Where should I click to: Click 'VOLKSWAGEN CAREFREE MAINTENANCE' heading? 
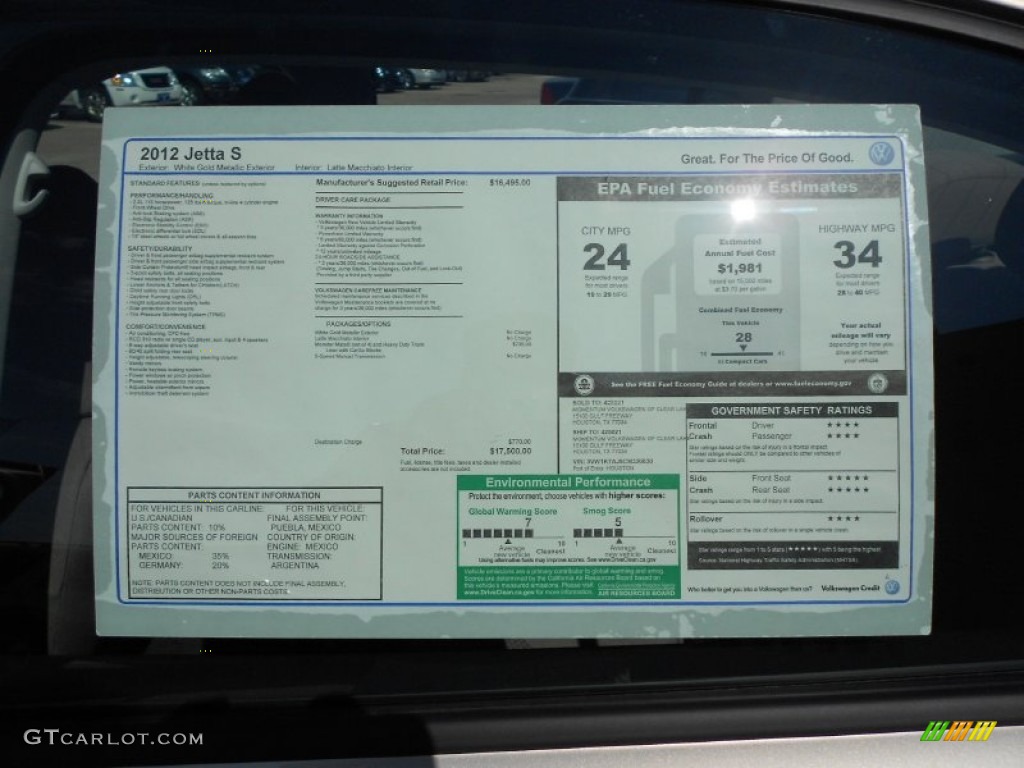368,290
